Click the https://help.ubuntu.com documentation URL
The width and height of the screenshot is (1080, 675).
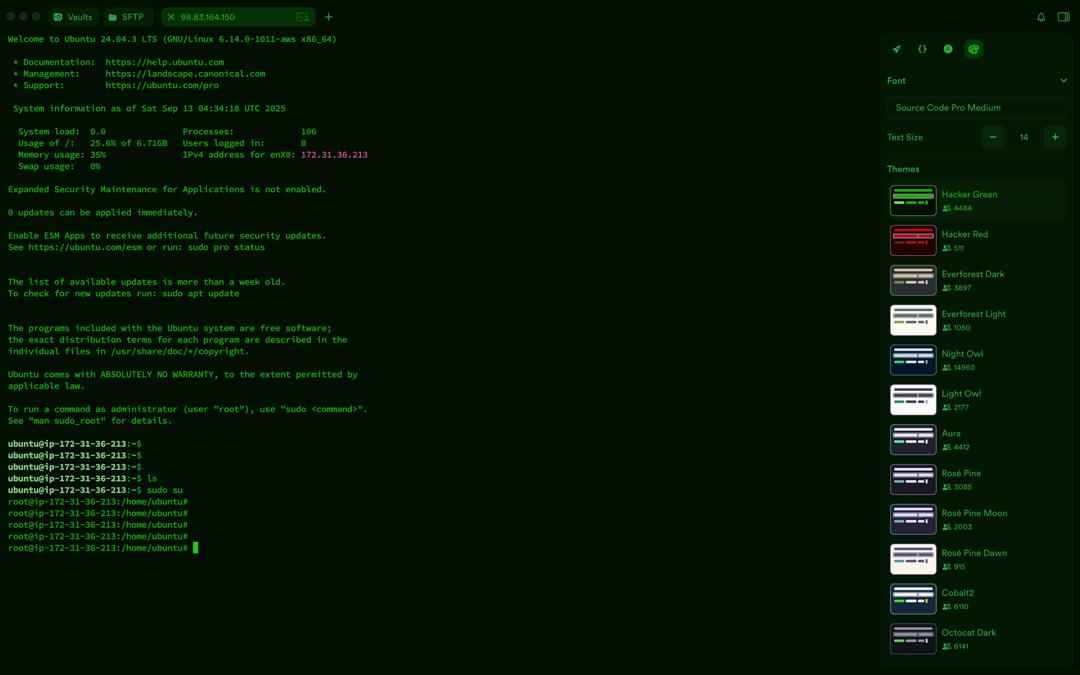pyautogui.click(x=165, y=62)
